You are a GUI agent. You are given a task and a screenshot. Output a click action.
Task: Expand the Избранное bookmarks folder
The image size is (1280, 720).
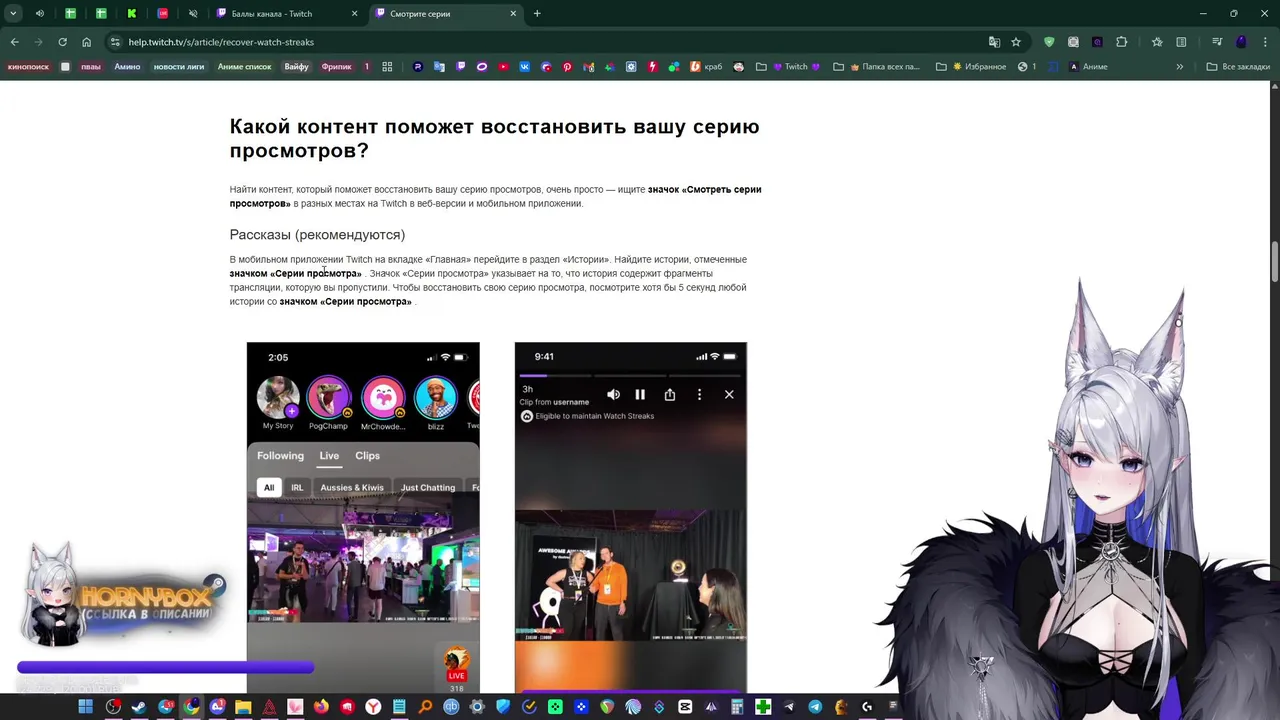(971, 67)
